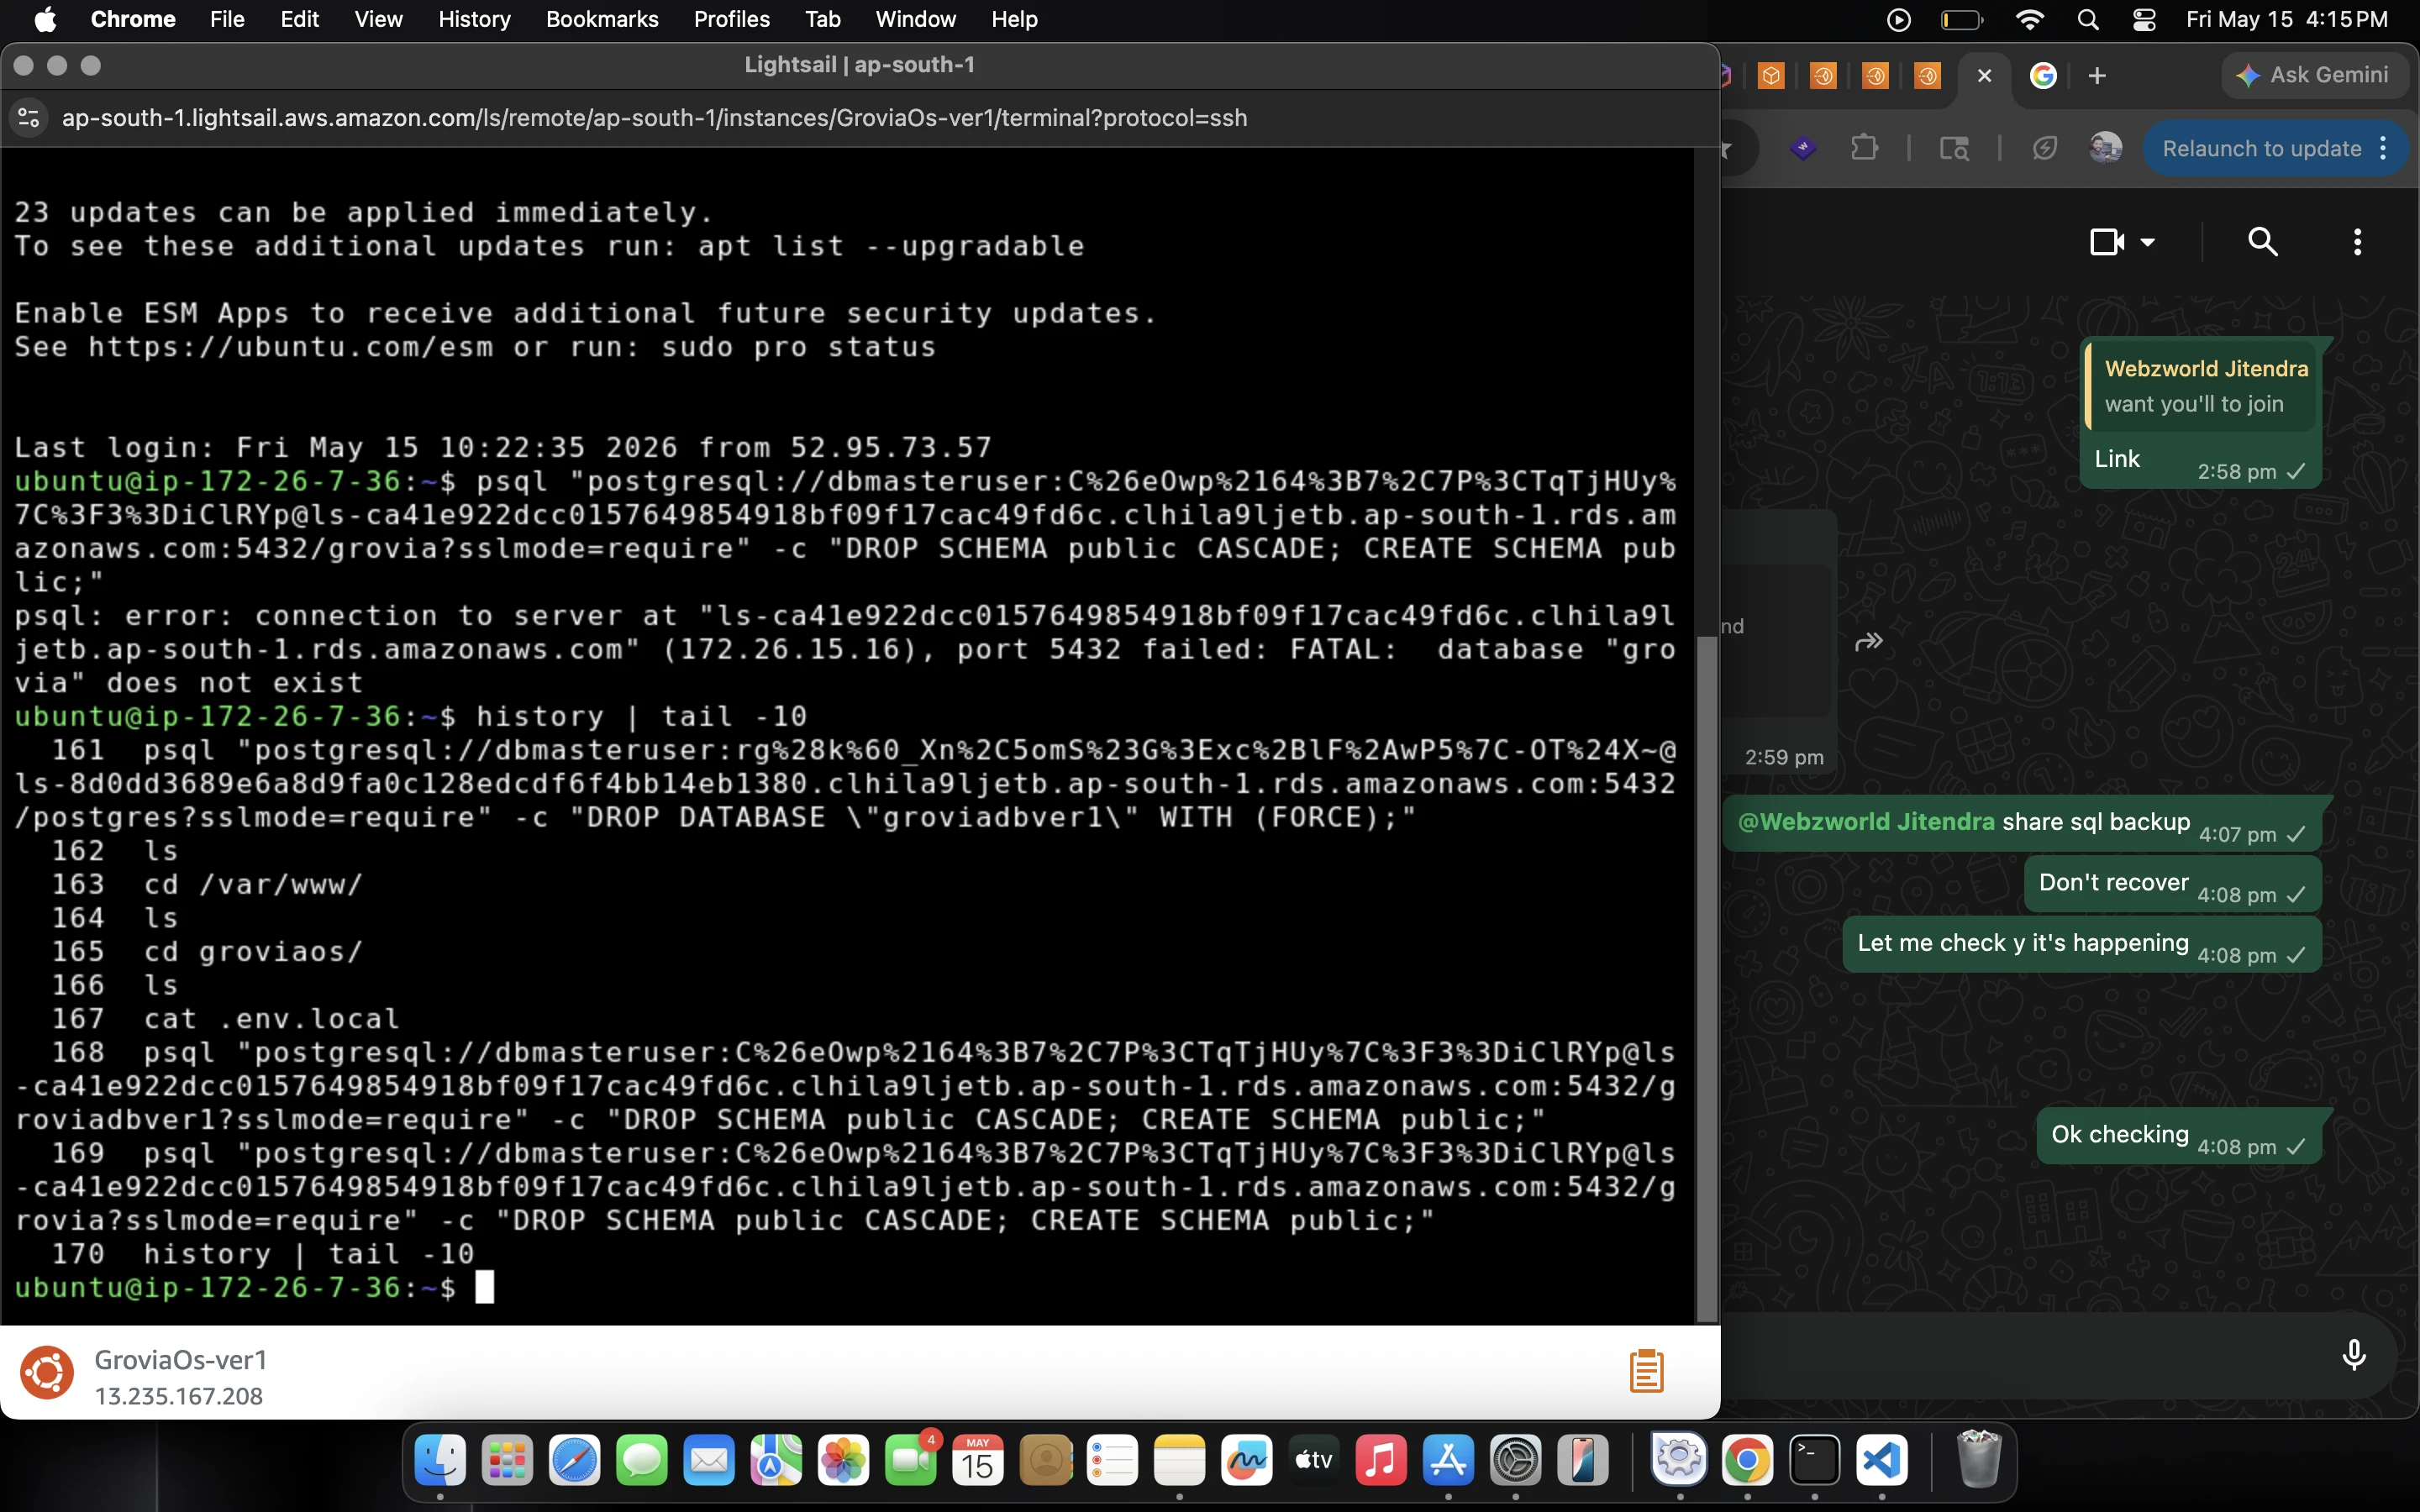Open Google Chrome from the dock
2420x1512 pixels.
click(x=1747, y=1461)
